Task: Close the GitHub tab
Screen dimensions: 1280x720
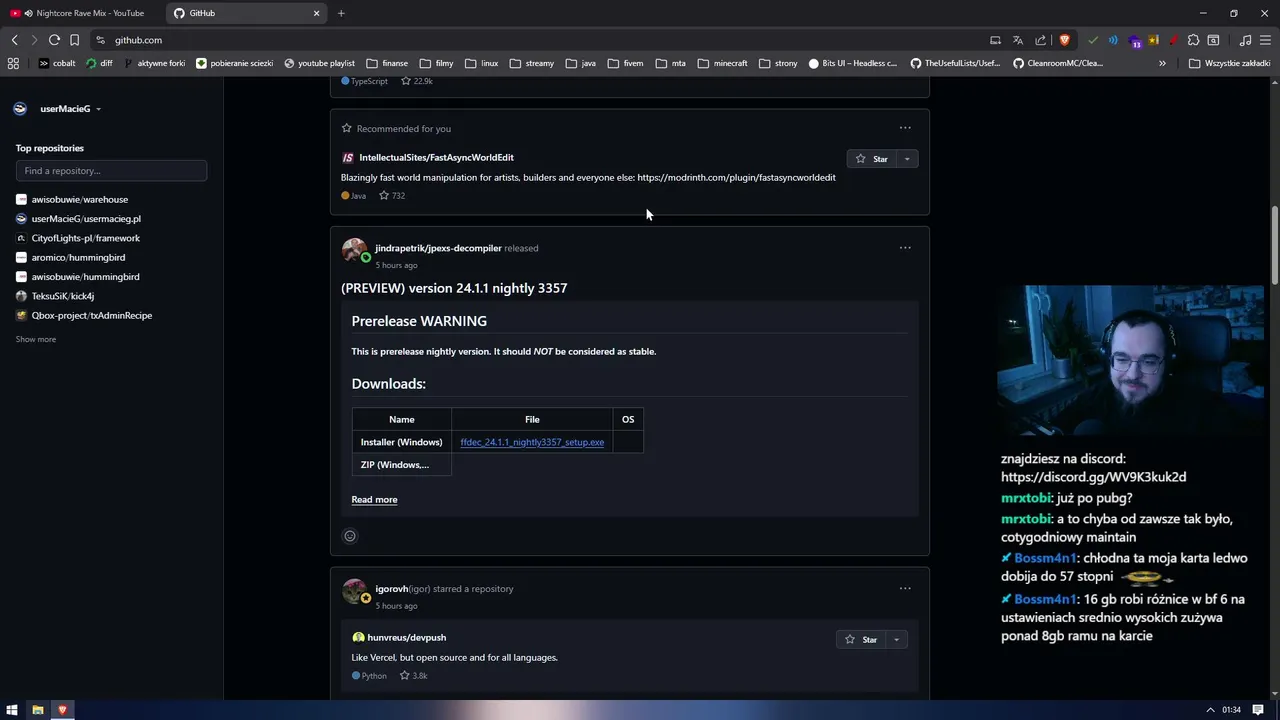Action: (x=316, y=13)
